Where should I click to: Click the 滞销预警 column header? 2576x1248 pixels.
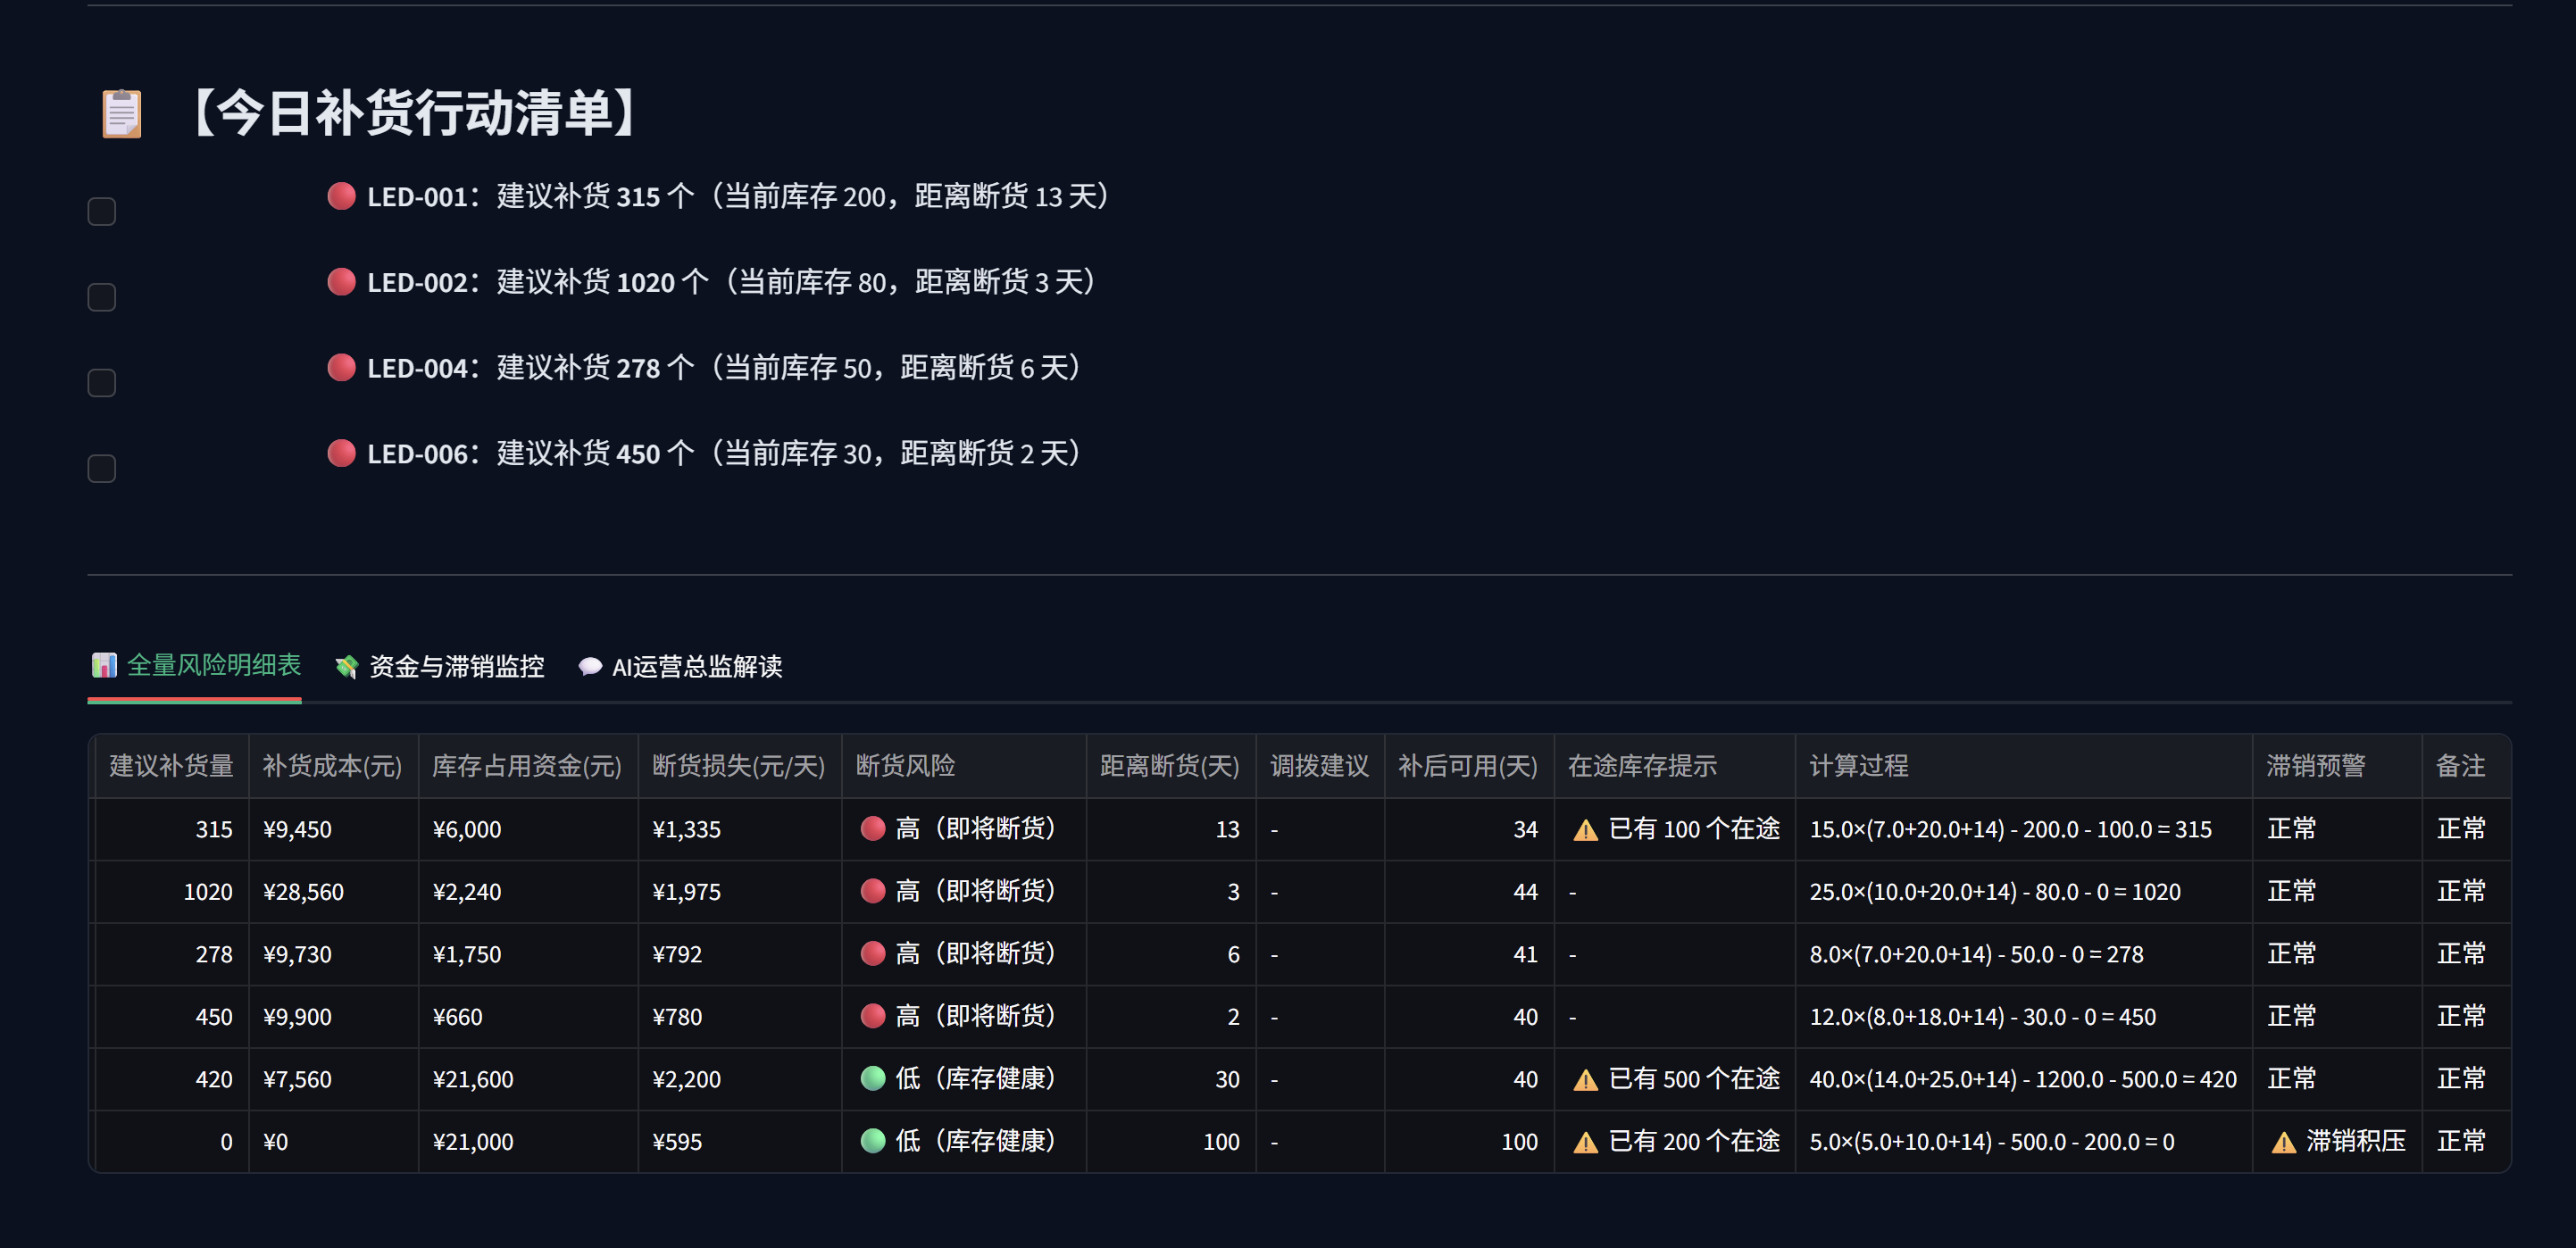[2337, 766]
